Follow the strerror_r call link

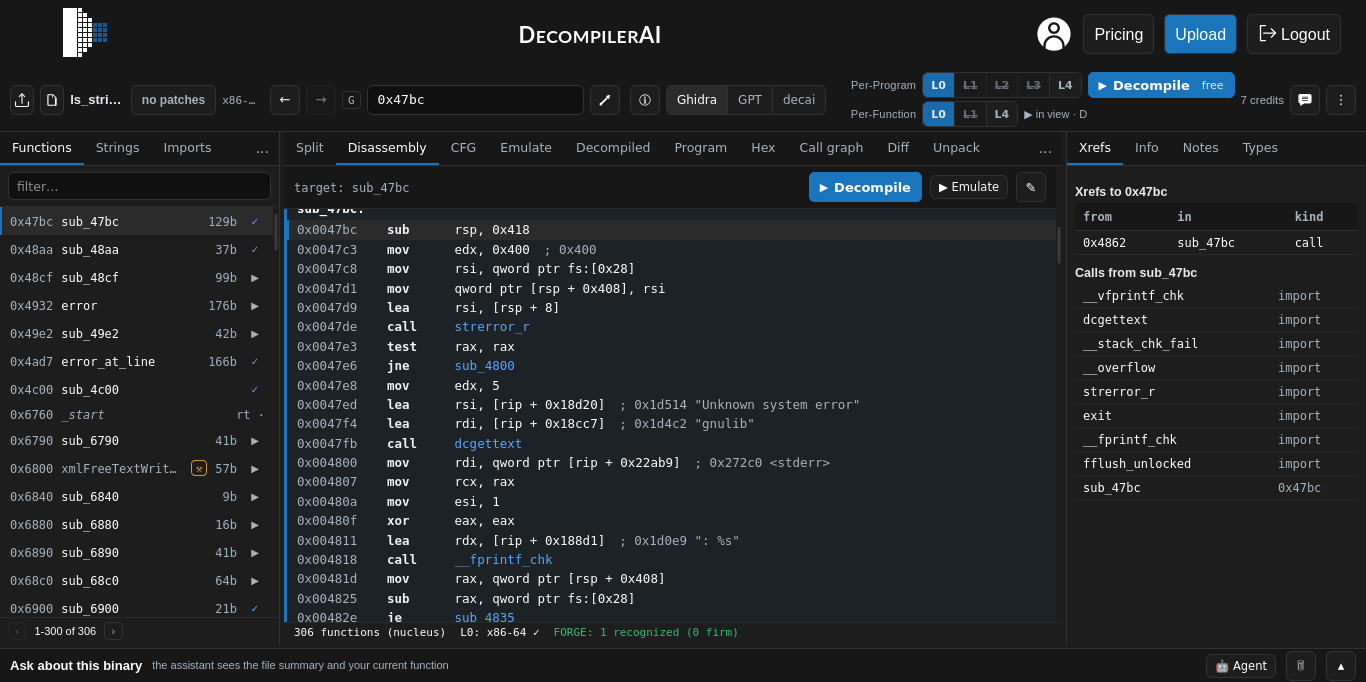(492, 326)
